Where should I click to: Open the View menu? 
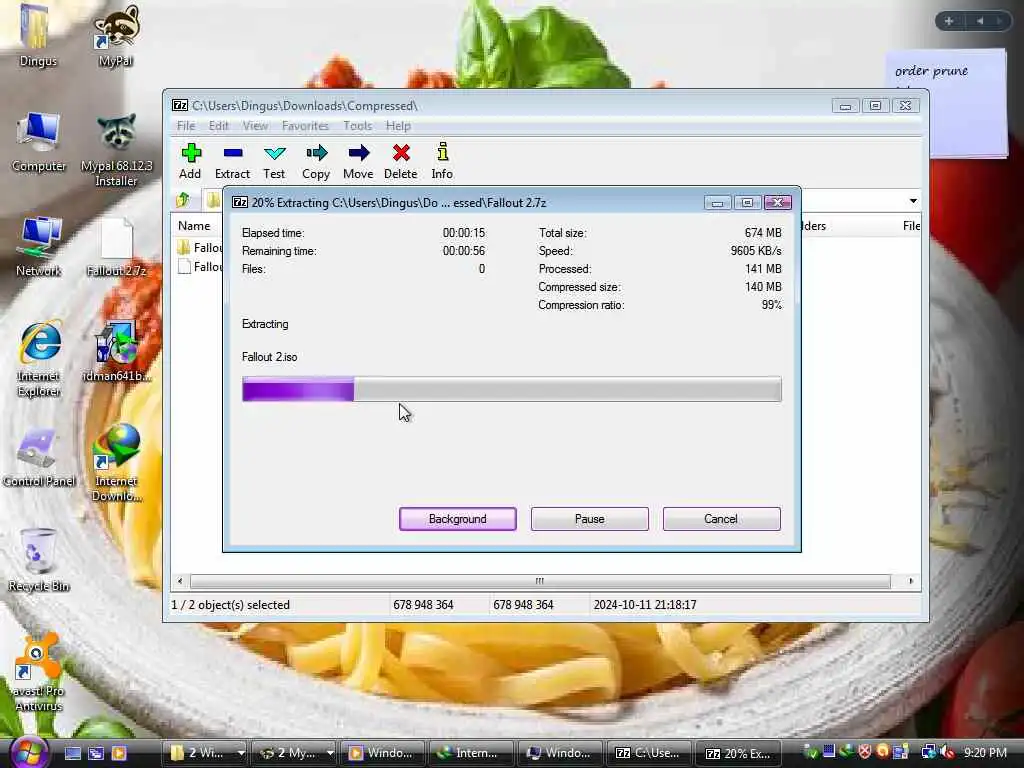[255, 126]
